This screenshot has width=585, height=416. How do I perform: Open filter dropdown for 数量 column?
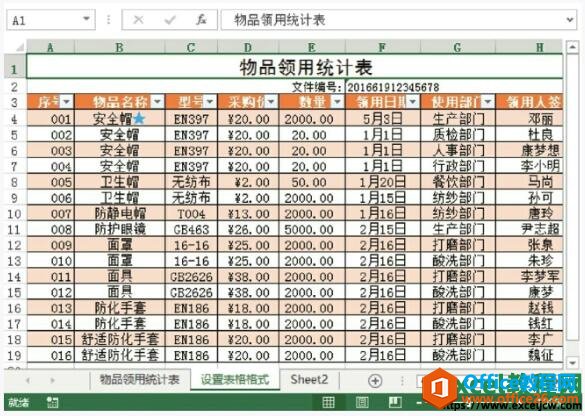click(x=337, y=101)
